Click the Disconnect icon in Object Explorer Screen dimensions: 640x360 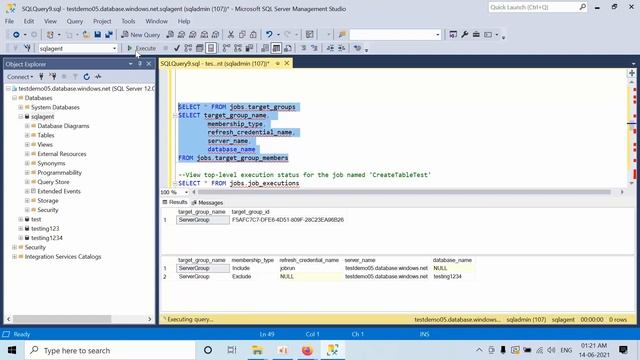click(53, 76)
